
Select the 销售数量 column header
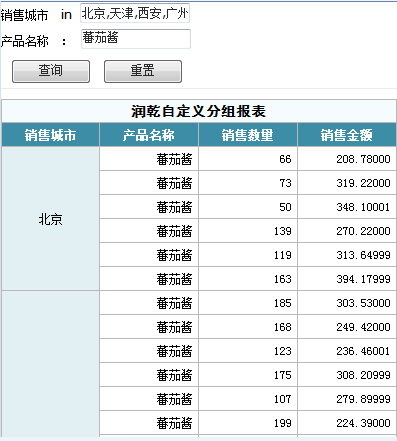pyautogui.click(x=248, y=135)
